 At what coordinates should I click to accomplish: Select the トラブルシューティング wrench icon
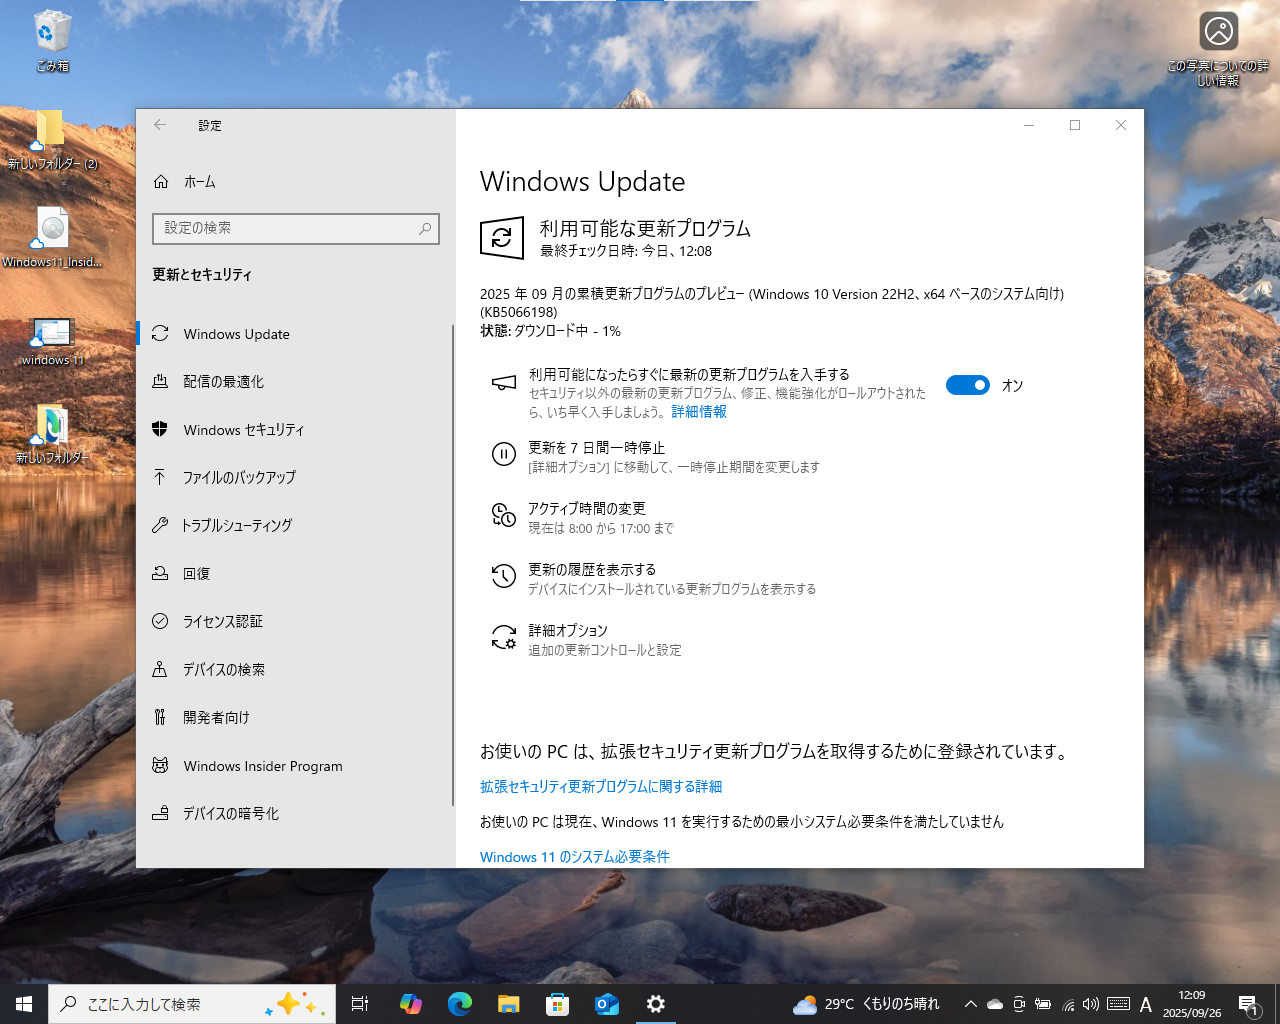point(159,525)
